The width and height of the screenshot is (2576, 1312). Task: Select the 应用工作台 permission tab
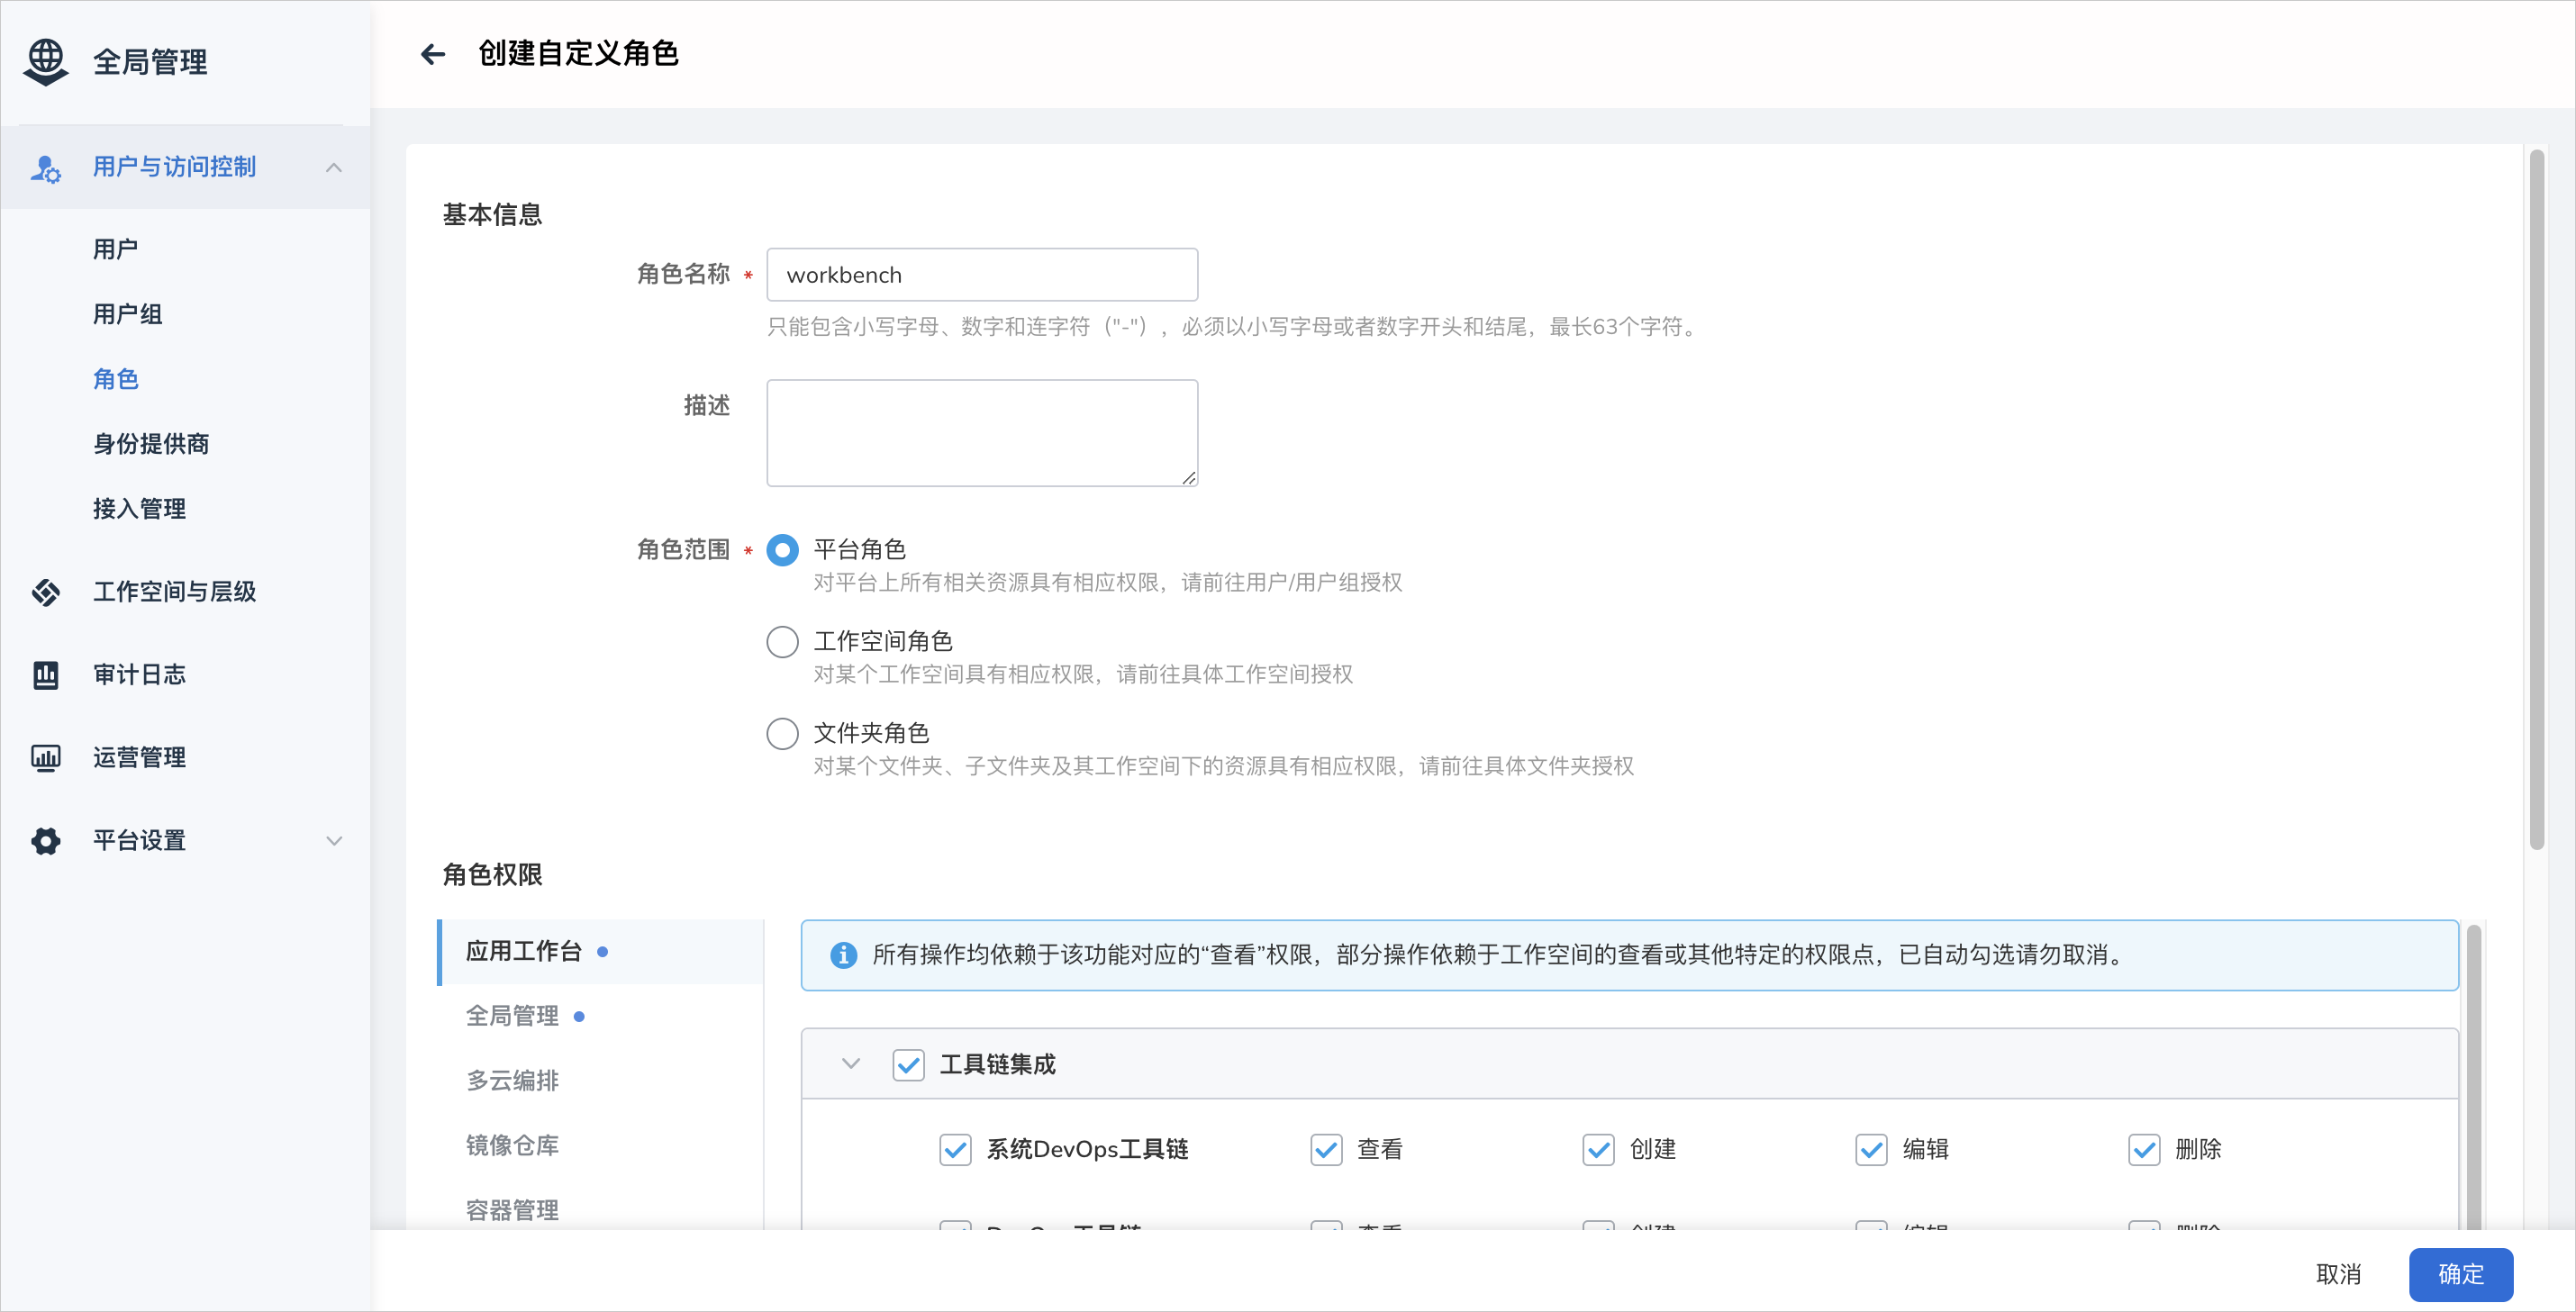[x=600, y=952]
